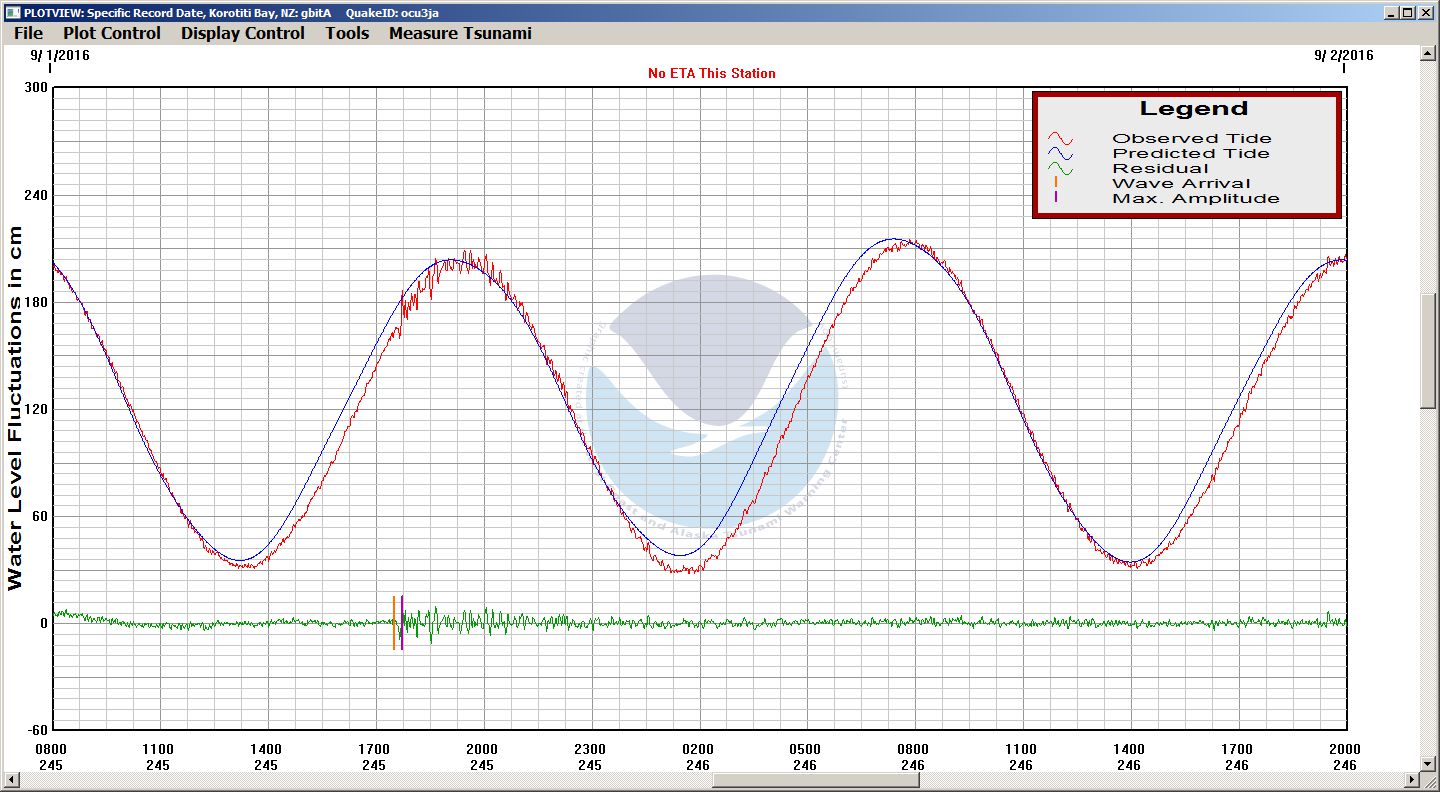Open the Plot Control menu

pyautogui.click(x=112, y=33)
